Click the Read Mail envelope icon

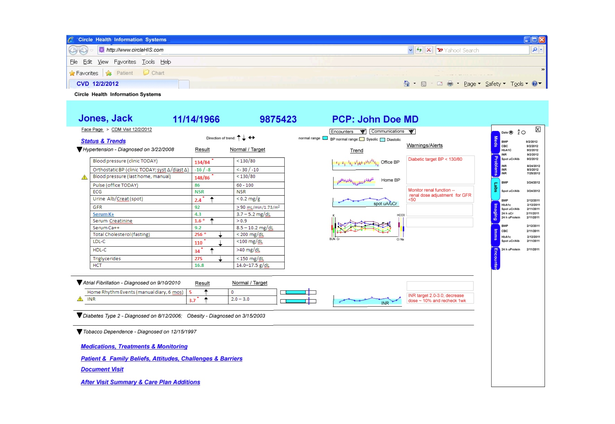[440, 84]
